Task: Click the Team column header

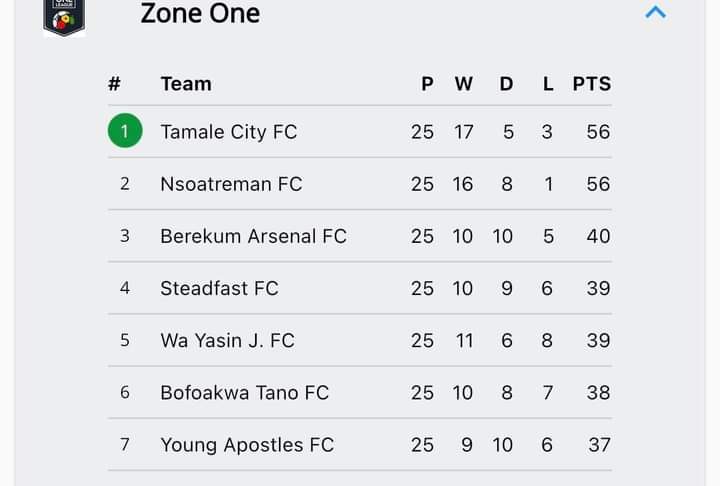Action: click(x=186, y=84)
